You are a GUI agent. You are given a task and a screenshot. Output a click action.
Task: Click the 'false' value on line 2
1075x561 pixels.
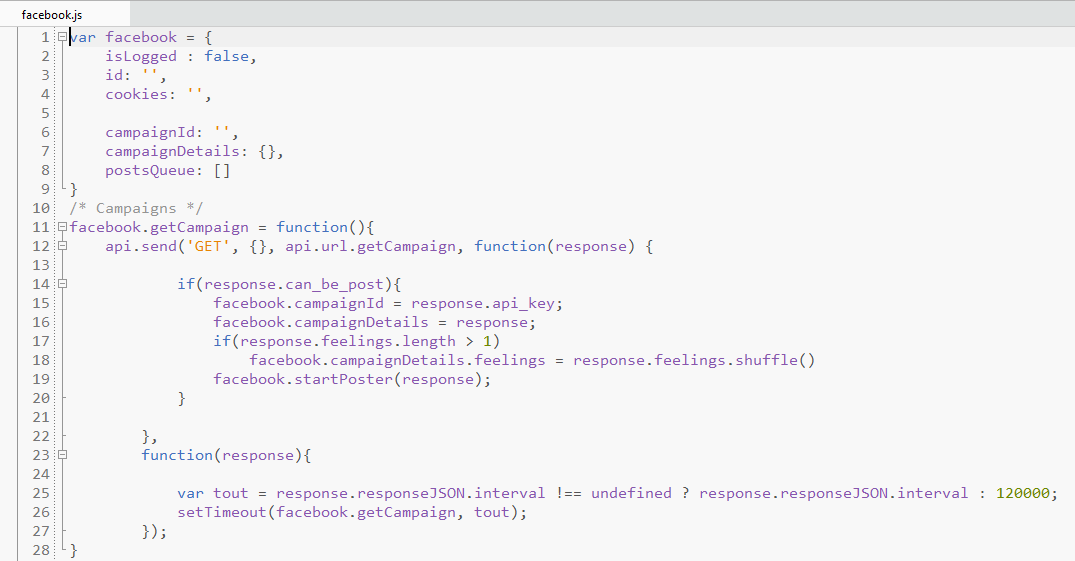(226, 56)
